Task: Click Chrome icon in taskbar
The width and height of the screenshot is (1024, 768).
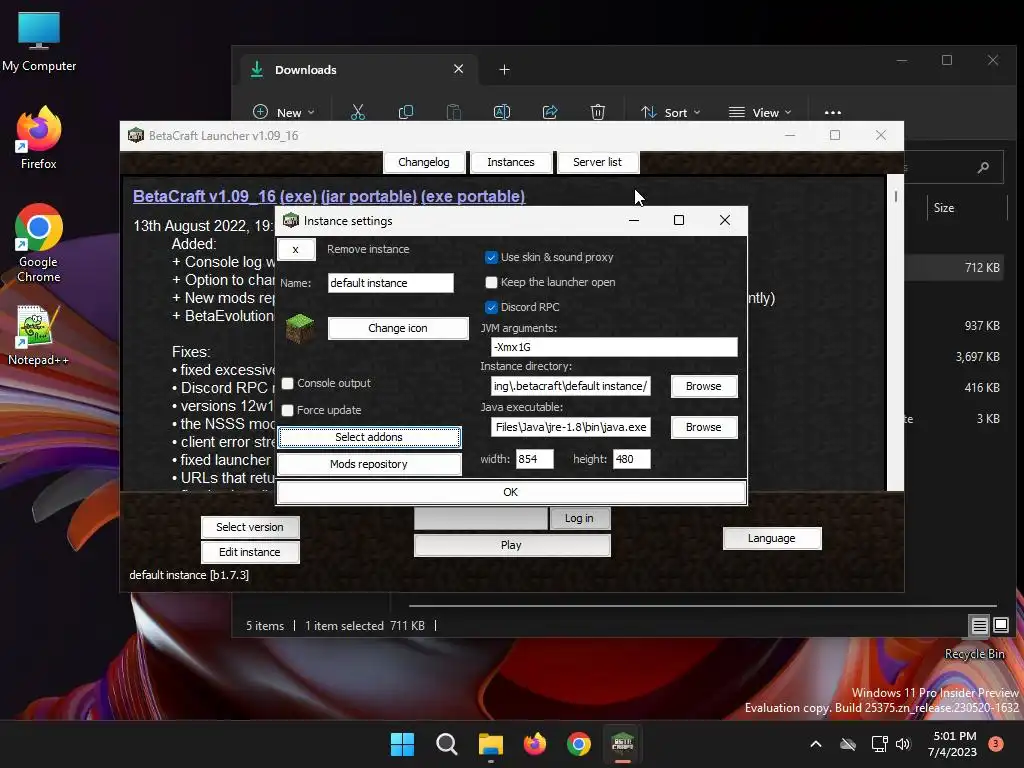Action: [x=579, y=744]
